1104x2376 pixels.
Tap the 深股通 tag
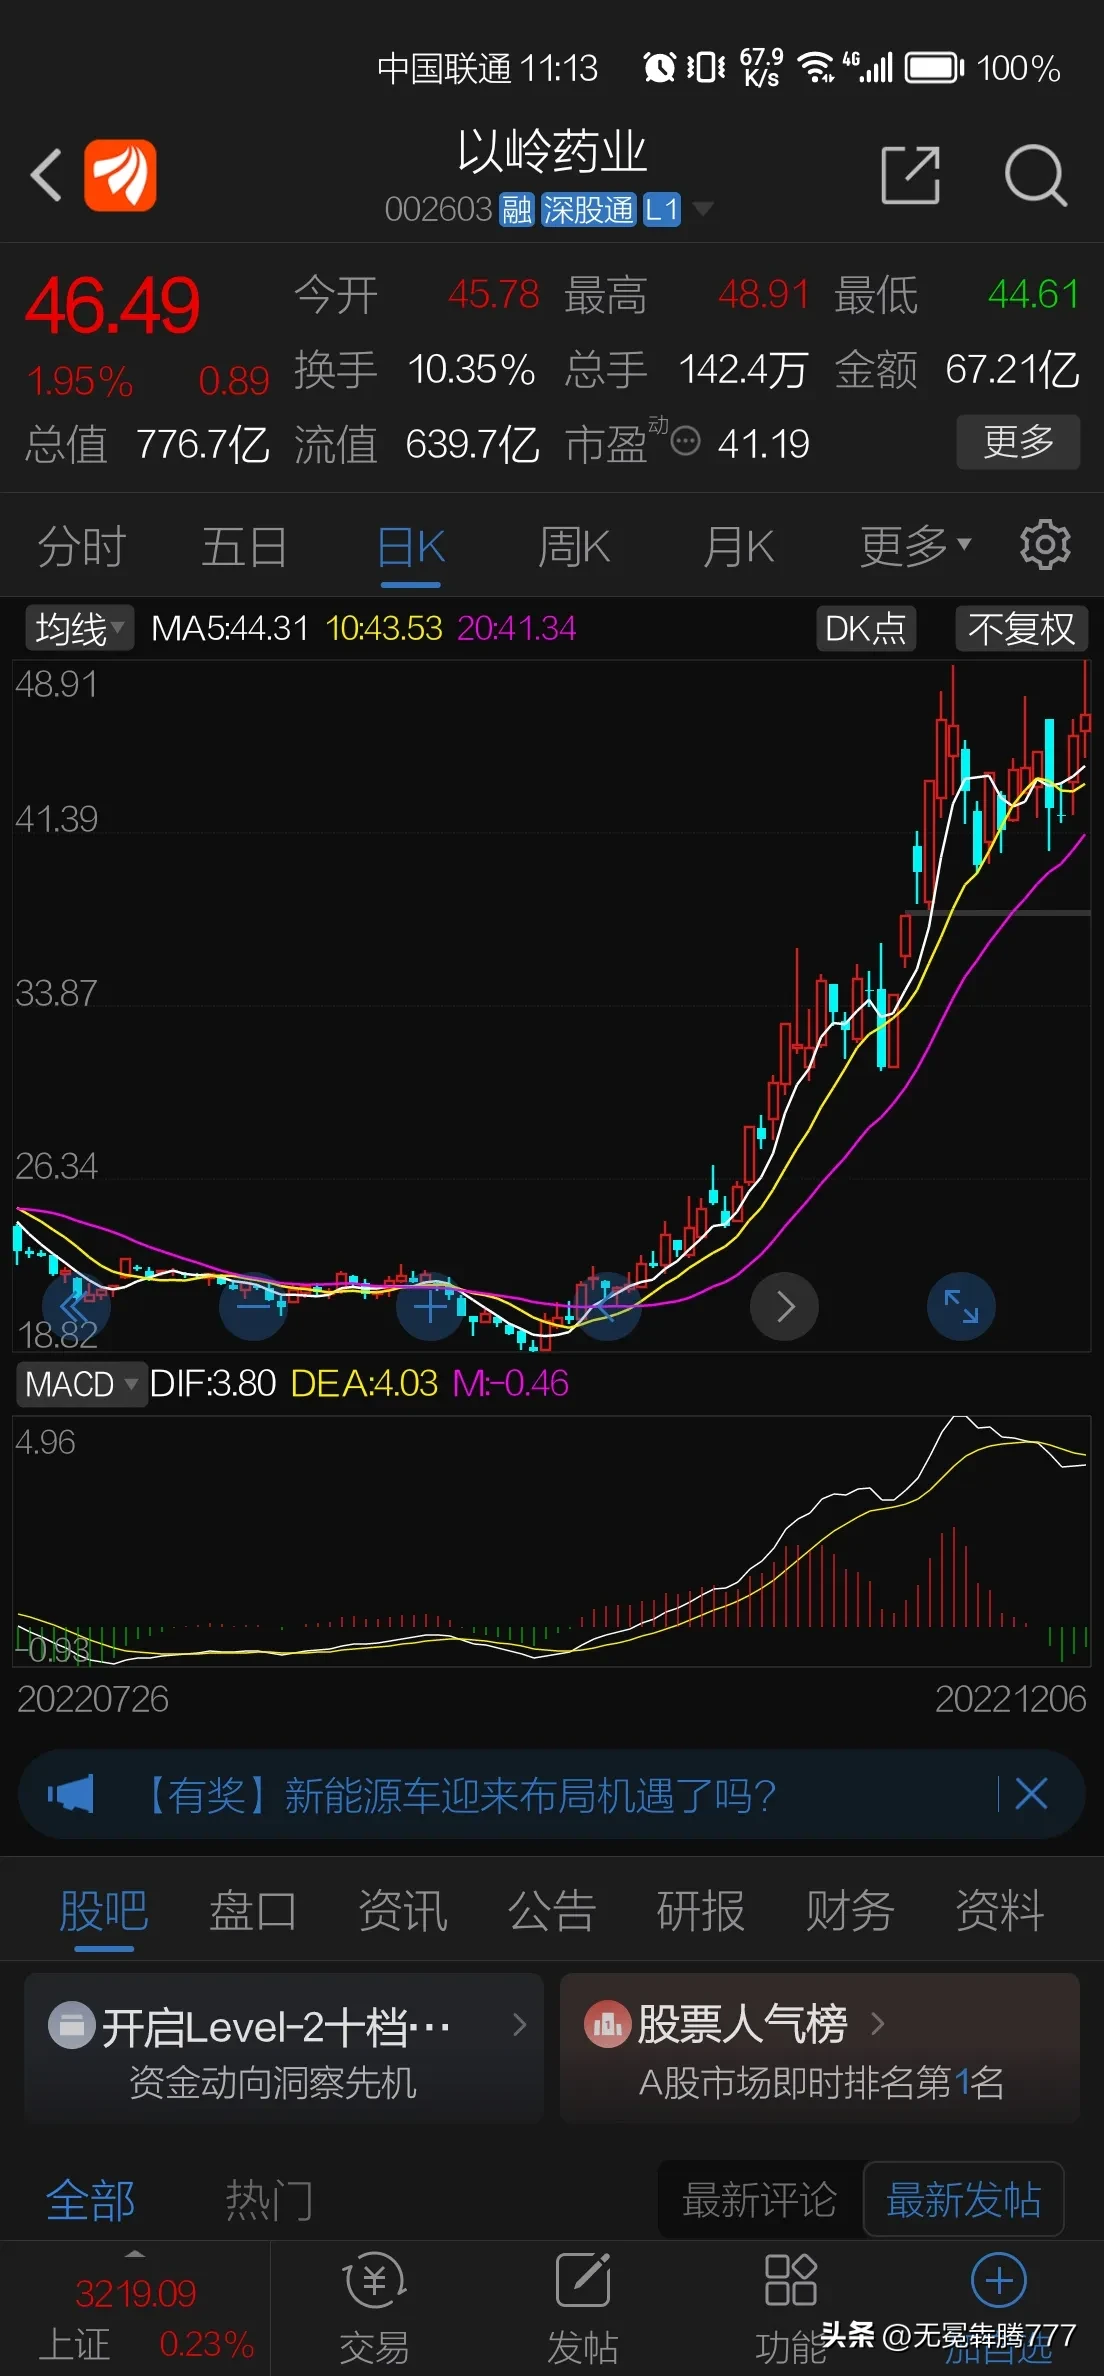click(588, 209)
